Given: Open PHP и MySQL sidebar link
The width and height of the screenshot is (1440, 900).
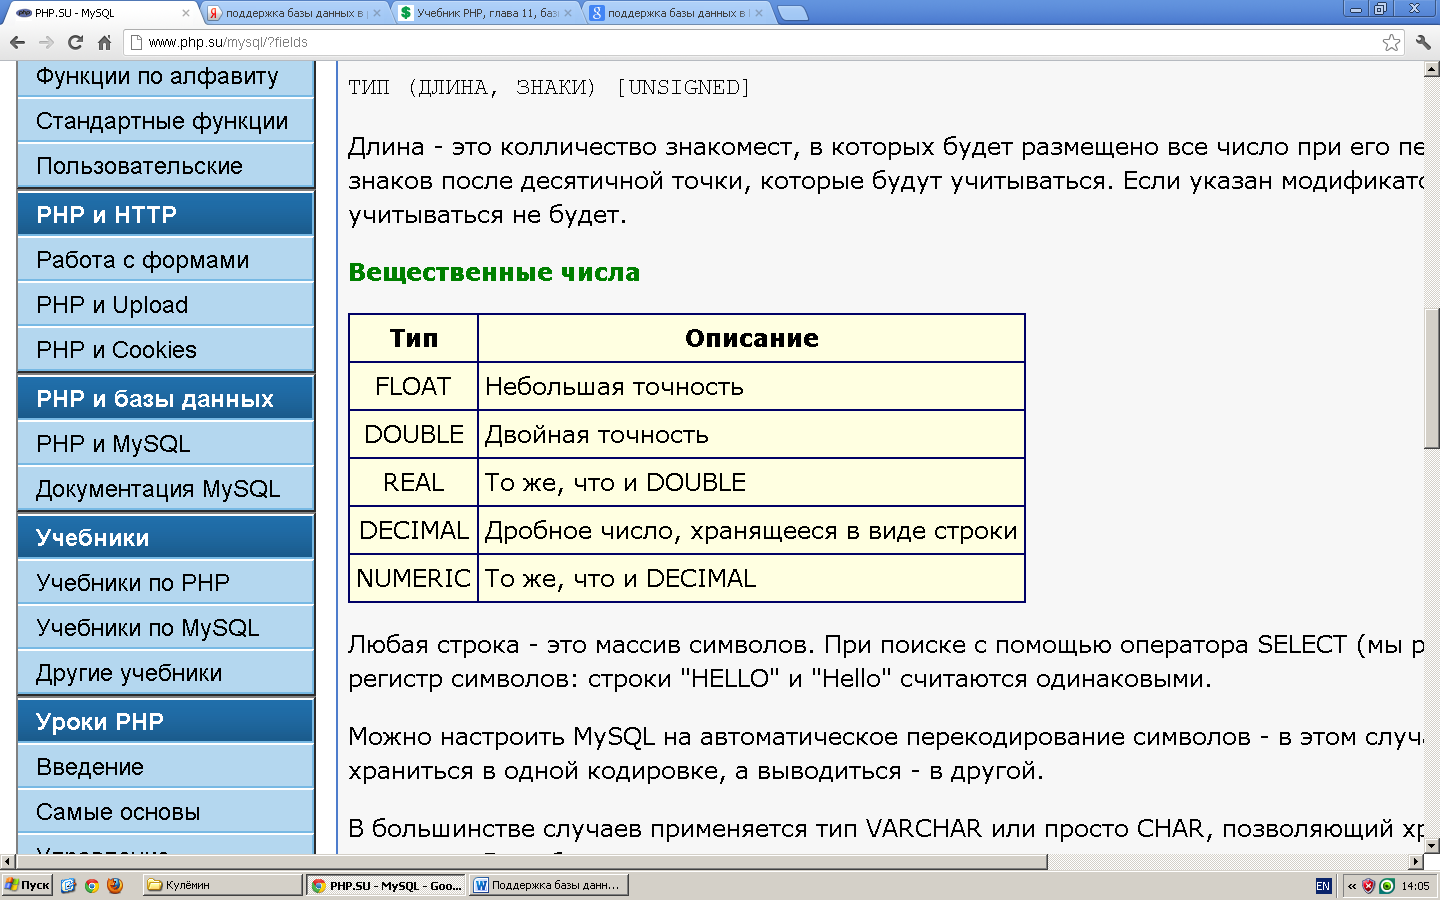Looking at the screenshot, I should click(x=165, y=444).
